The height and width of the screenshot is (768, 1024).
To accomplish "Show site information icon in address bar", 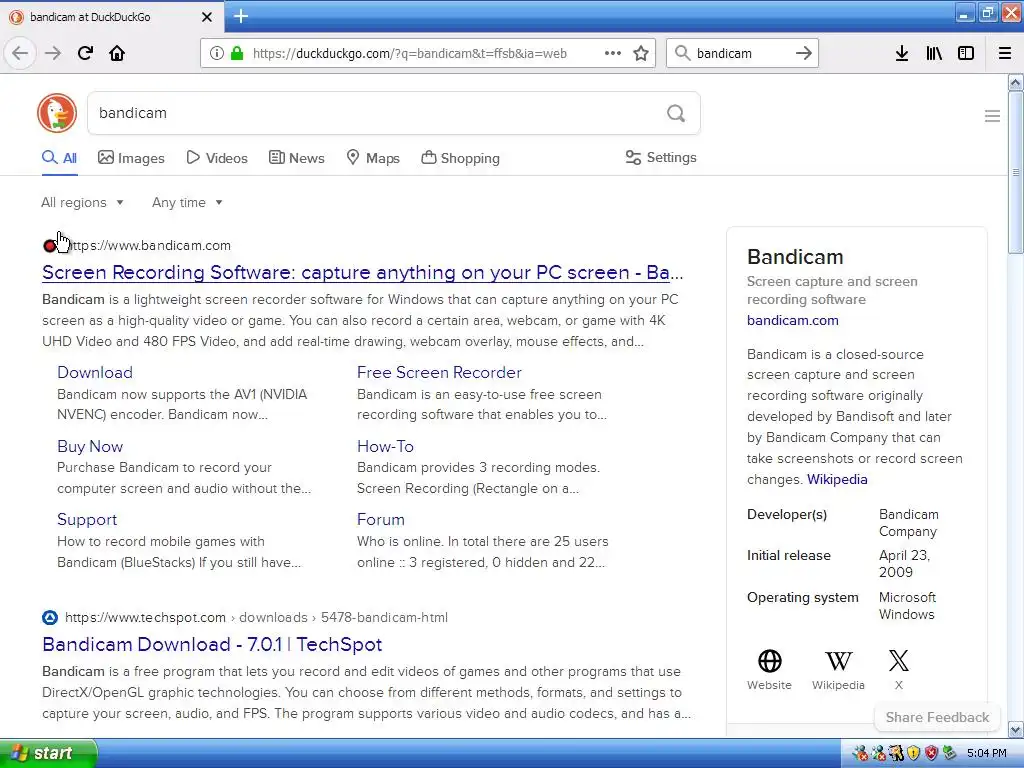I will (216, 53).
